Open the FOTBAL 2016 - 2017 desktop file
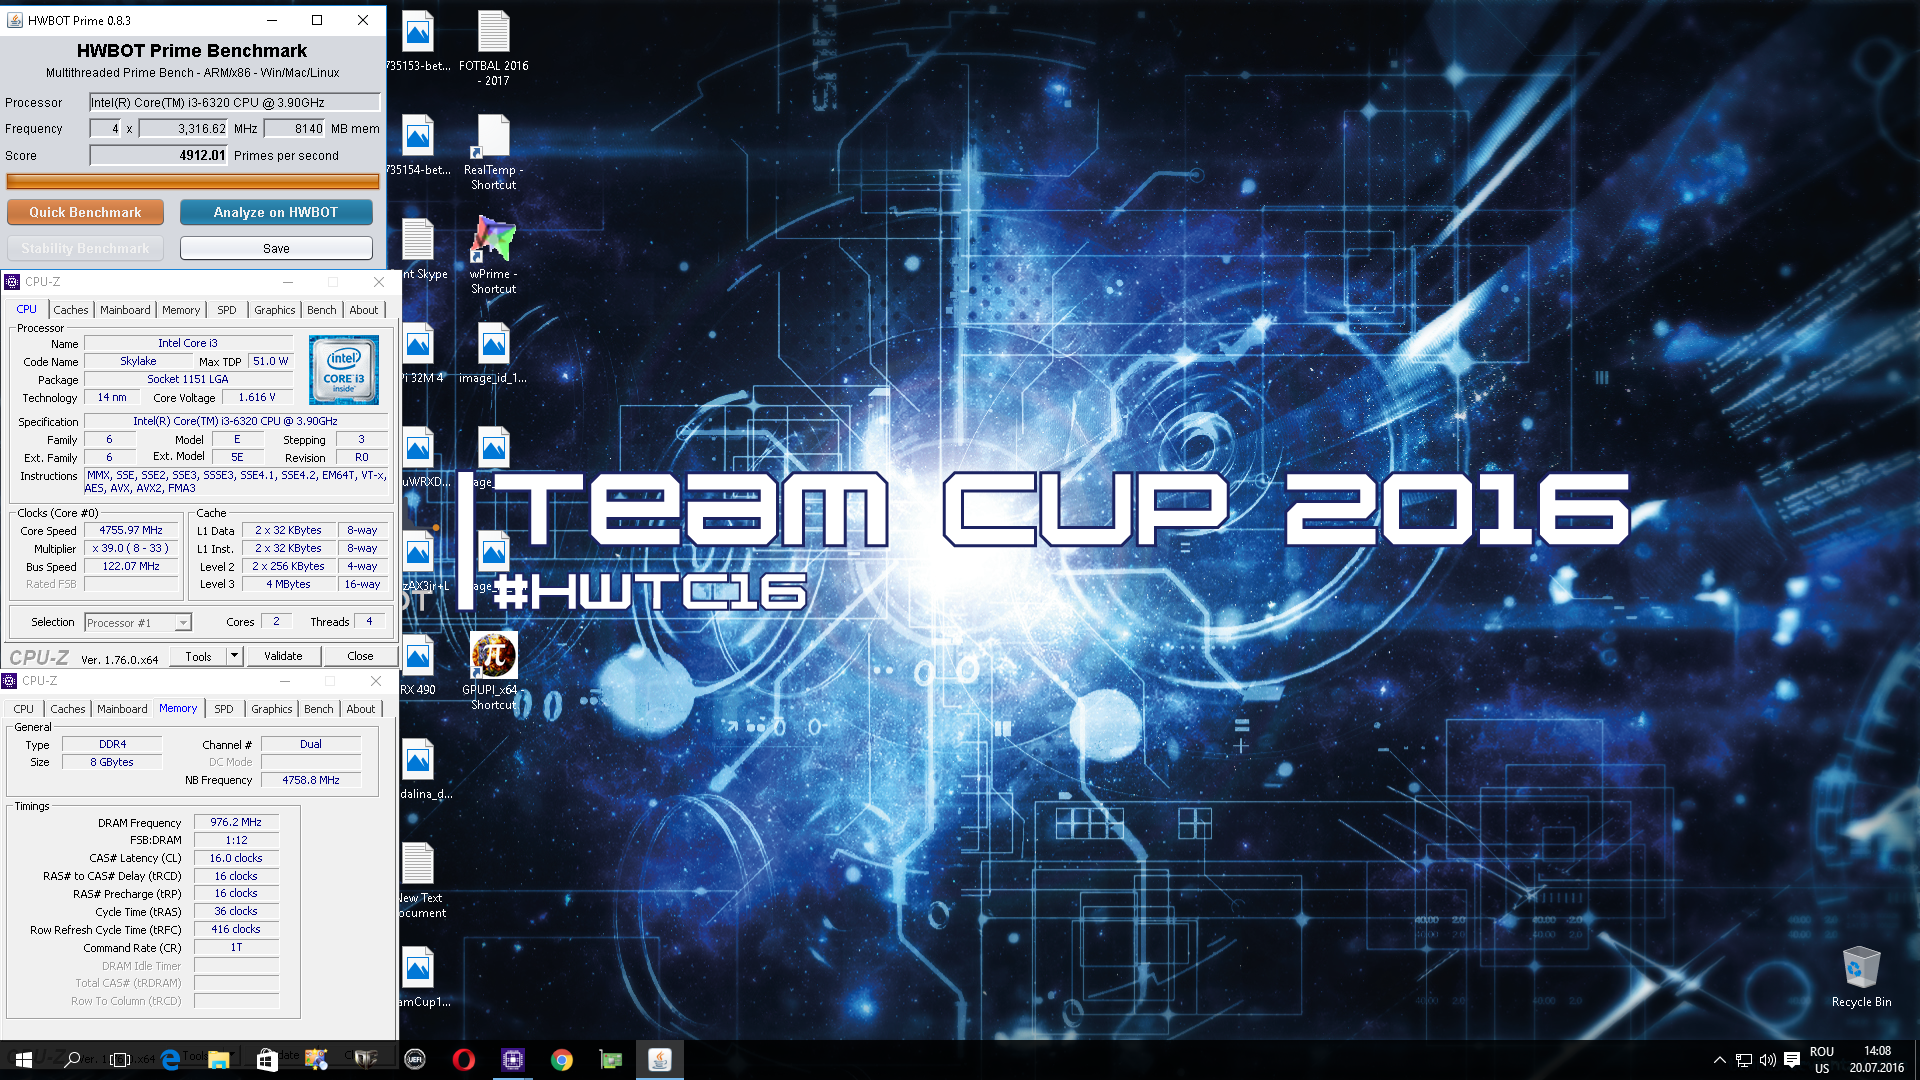 [493, 48]
